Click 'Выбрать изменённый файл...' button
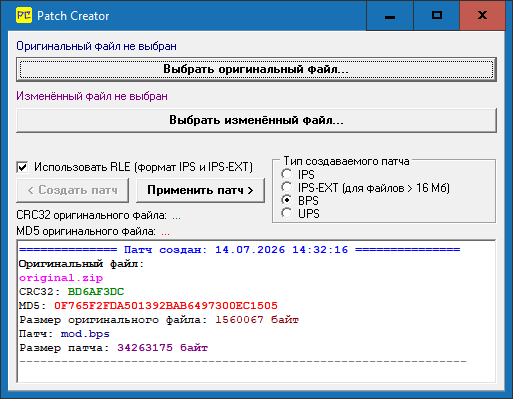 [256, 120]
